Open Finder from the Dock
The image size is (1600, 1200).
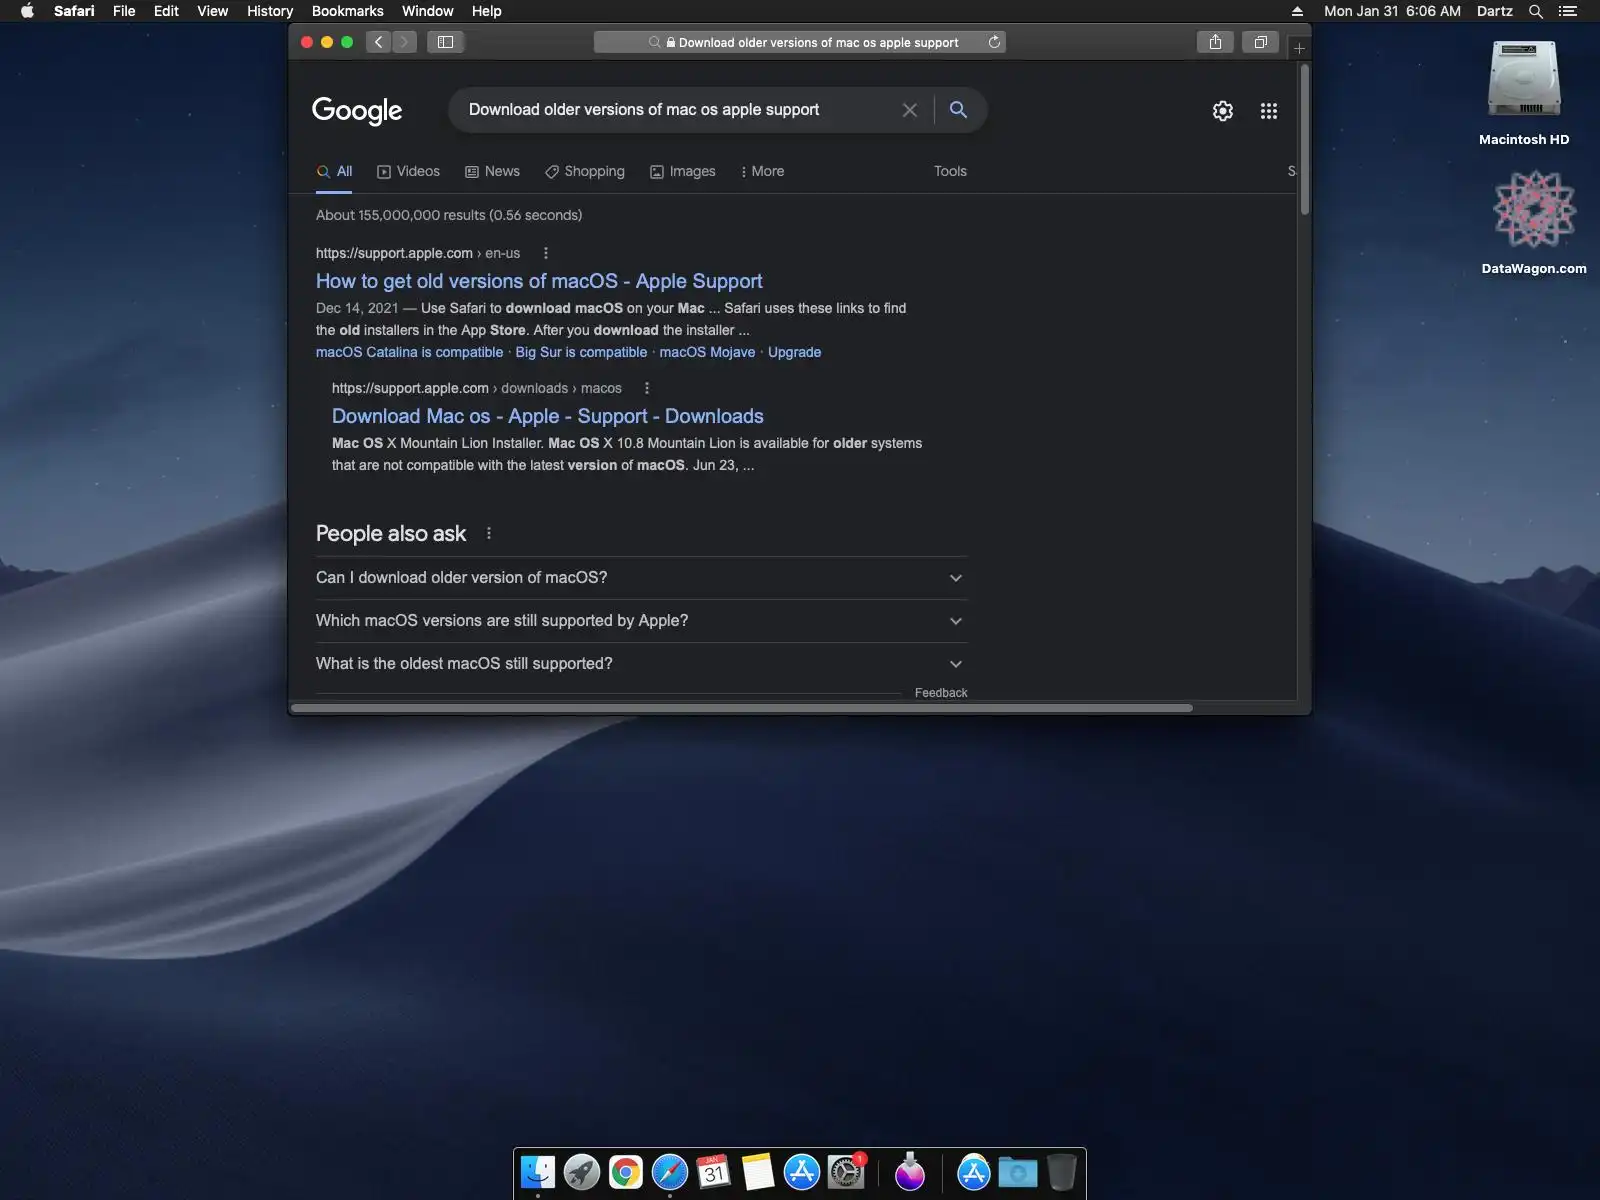pyautogui.click(x=538, y=1171)
